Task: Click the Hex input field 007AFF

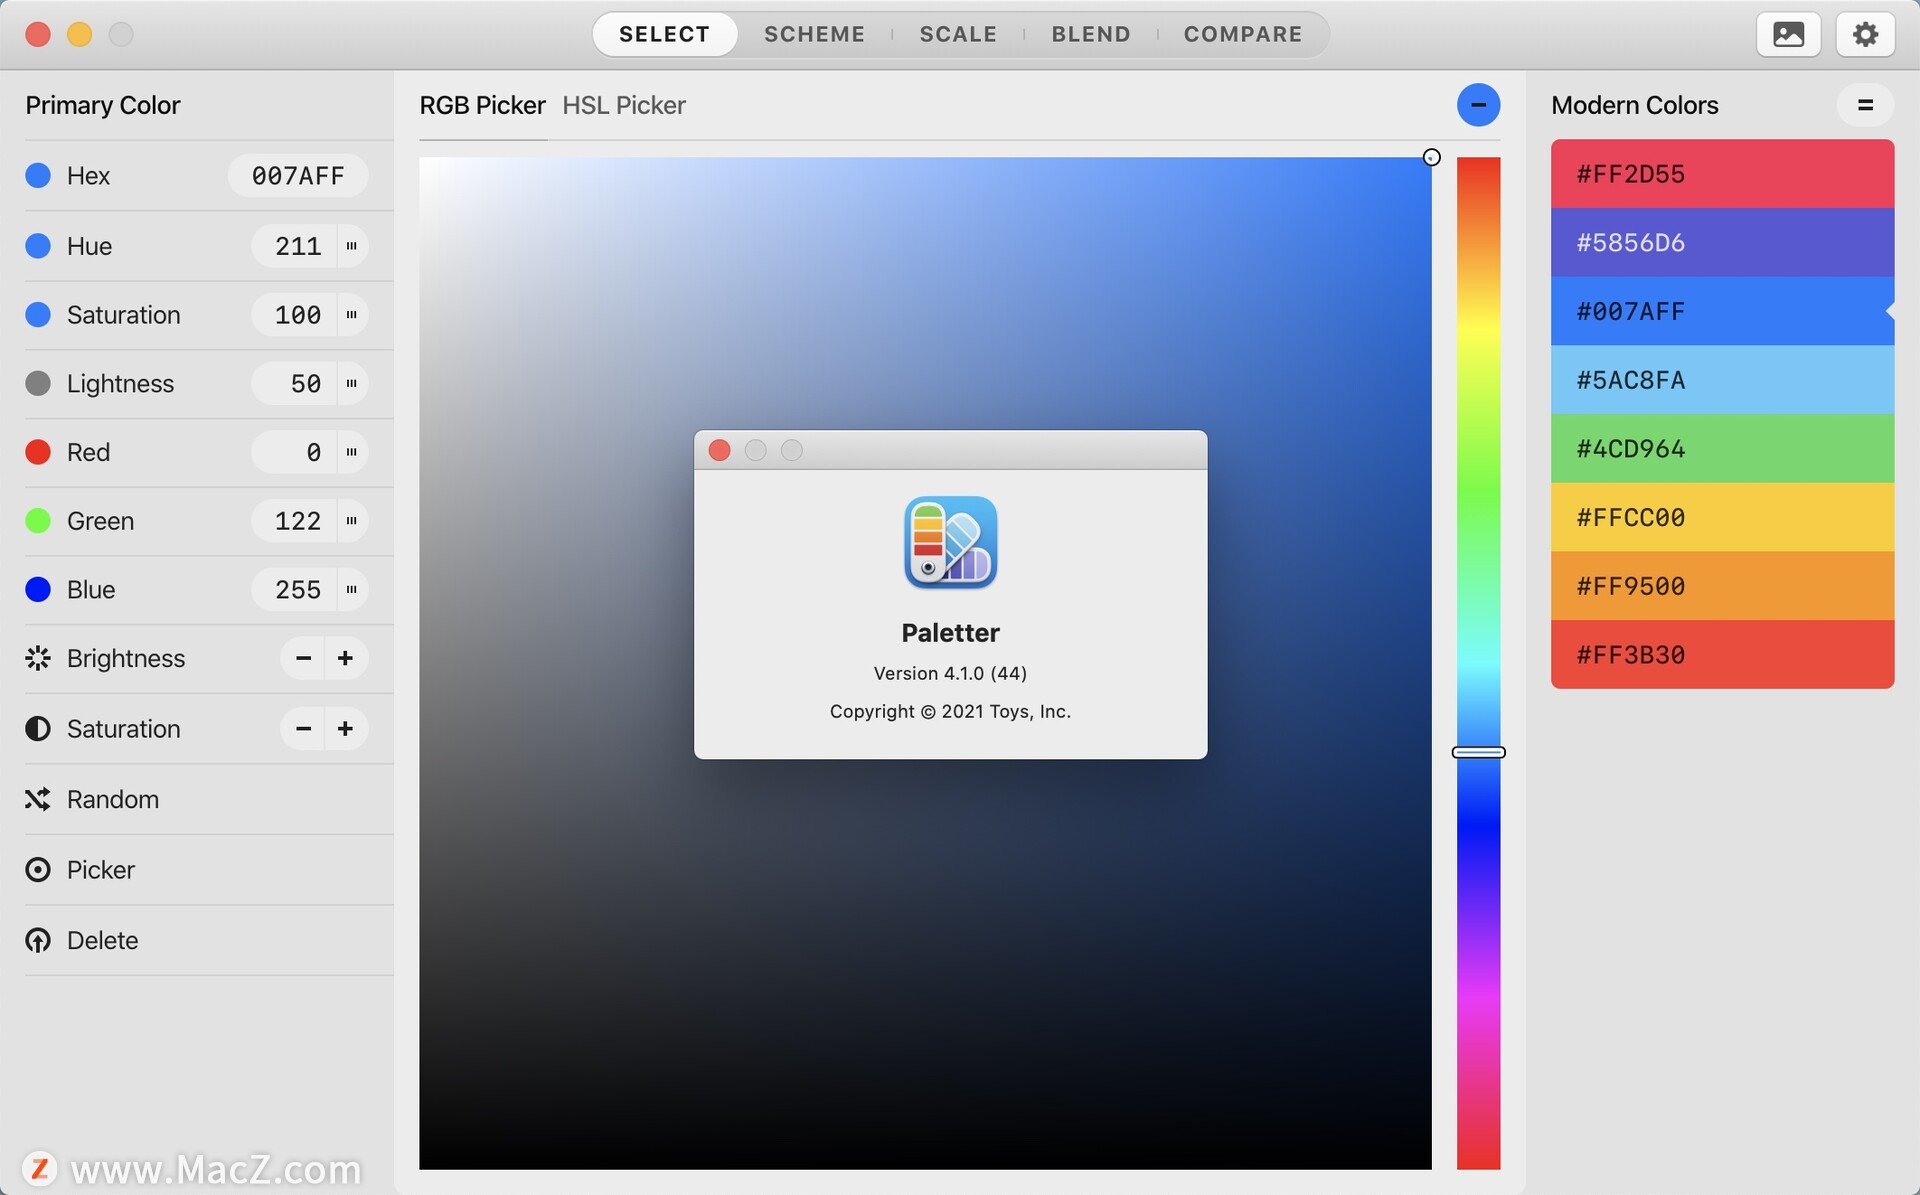Action: (297, 176)
